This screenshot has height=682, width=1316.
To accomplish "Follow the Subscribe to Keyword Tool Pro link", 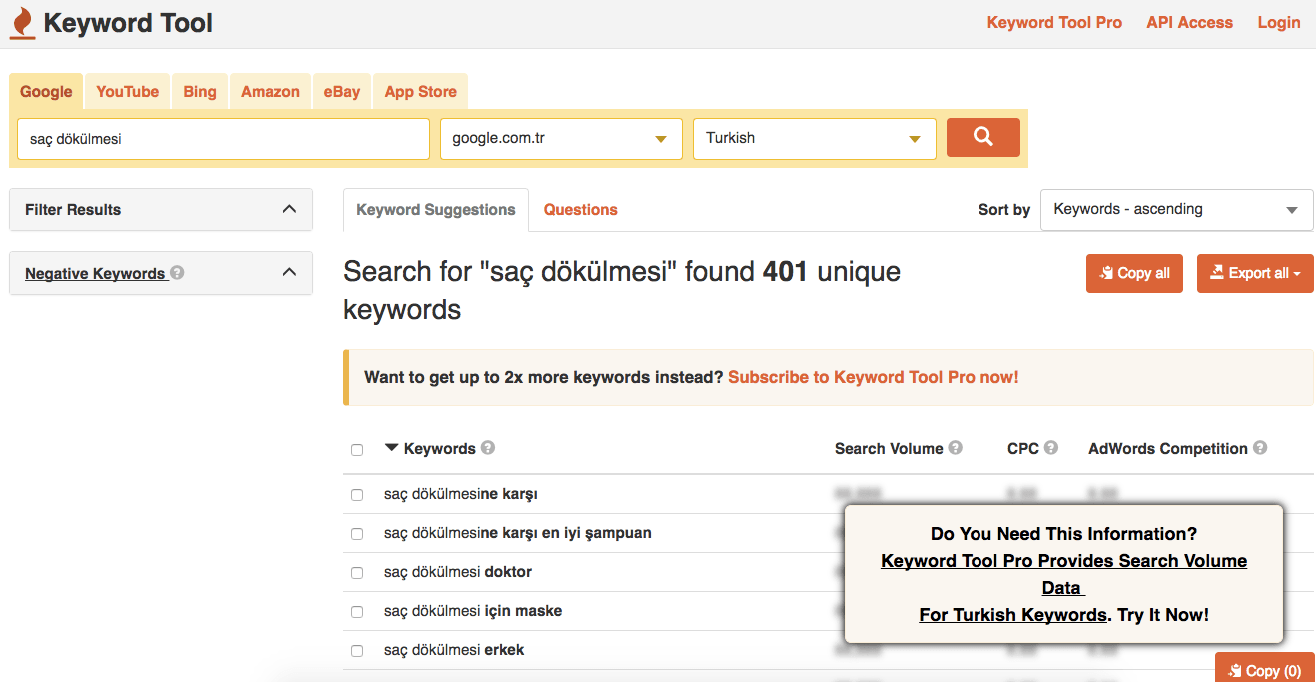I will [x=873, y=377].
